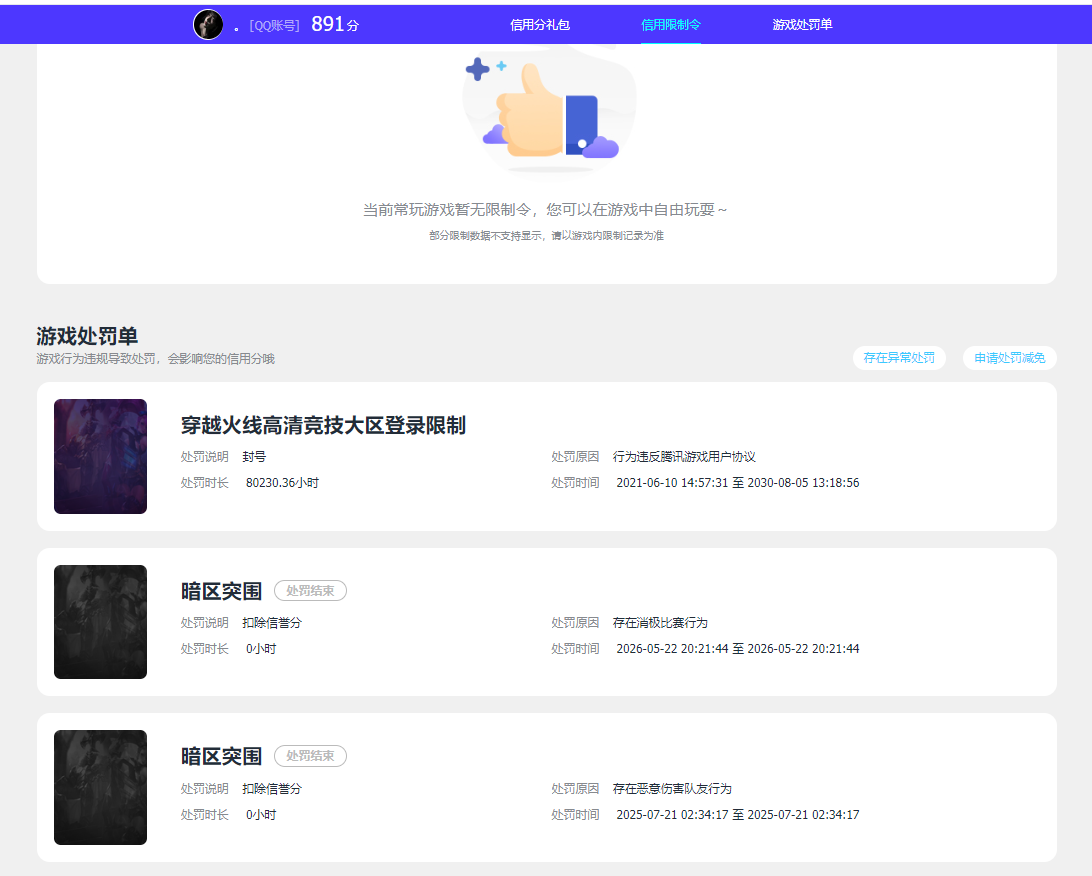Click the 穿越火线高清竞技大区登录限制 title
Screen dimensions: 1092x876
(323, 425)
